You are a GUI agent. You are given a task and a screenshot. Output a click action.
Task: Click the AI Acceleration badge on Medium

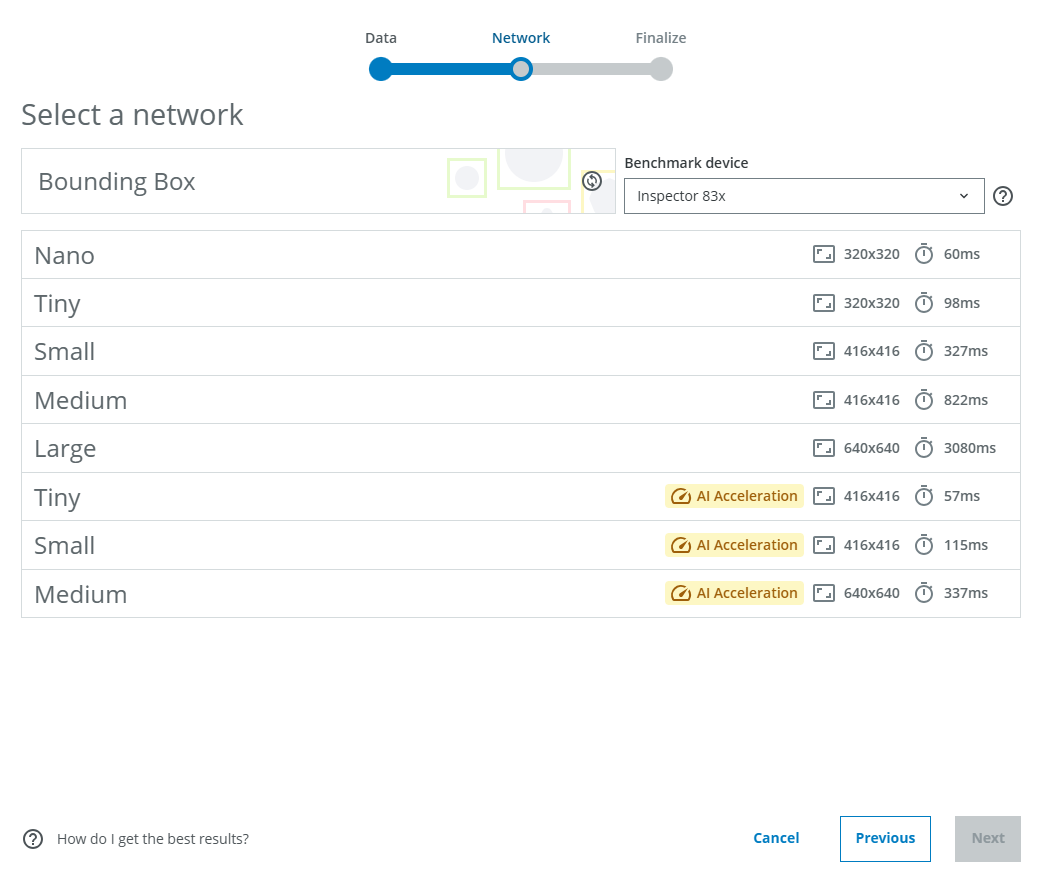pos(734,593)
